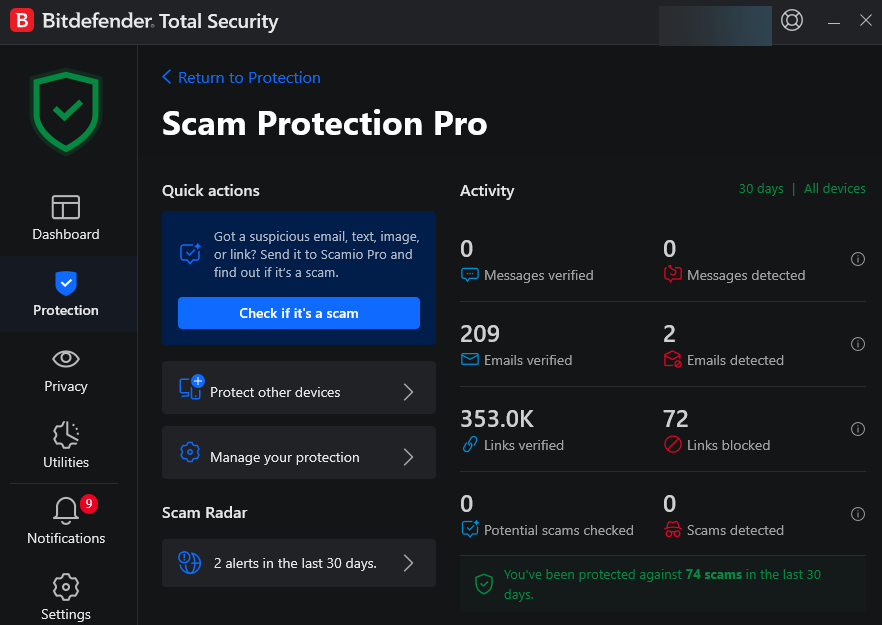The width and height of the screenshot is (882, 625).
Task: Click the Scams detected spy icon
Action: point(673,529)
